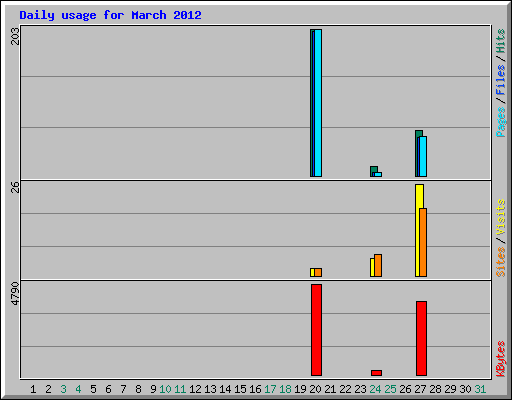This screenshot has width=512, height=400.
Task: Click the green Hits legend label
Action: [x=501, y=41]
